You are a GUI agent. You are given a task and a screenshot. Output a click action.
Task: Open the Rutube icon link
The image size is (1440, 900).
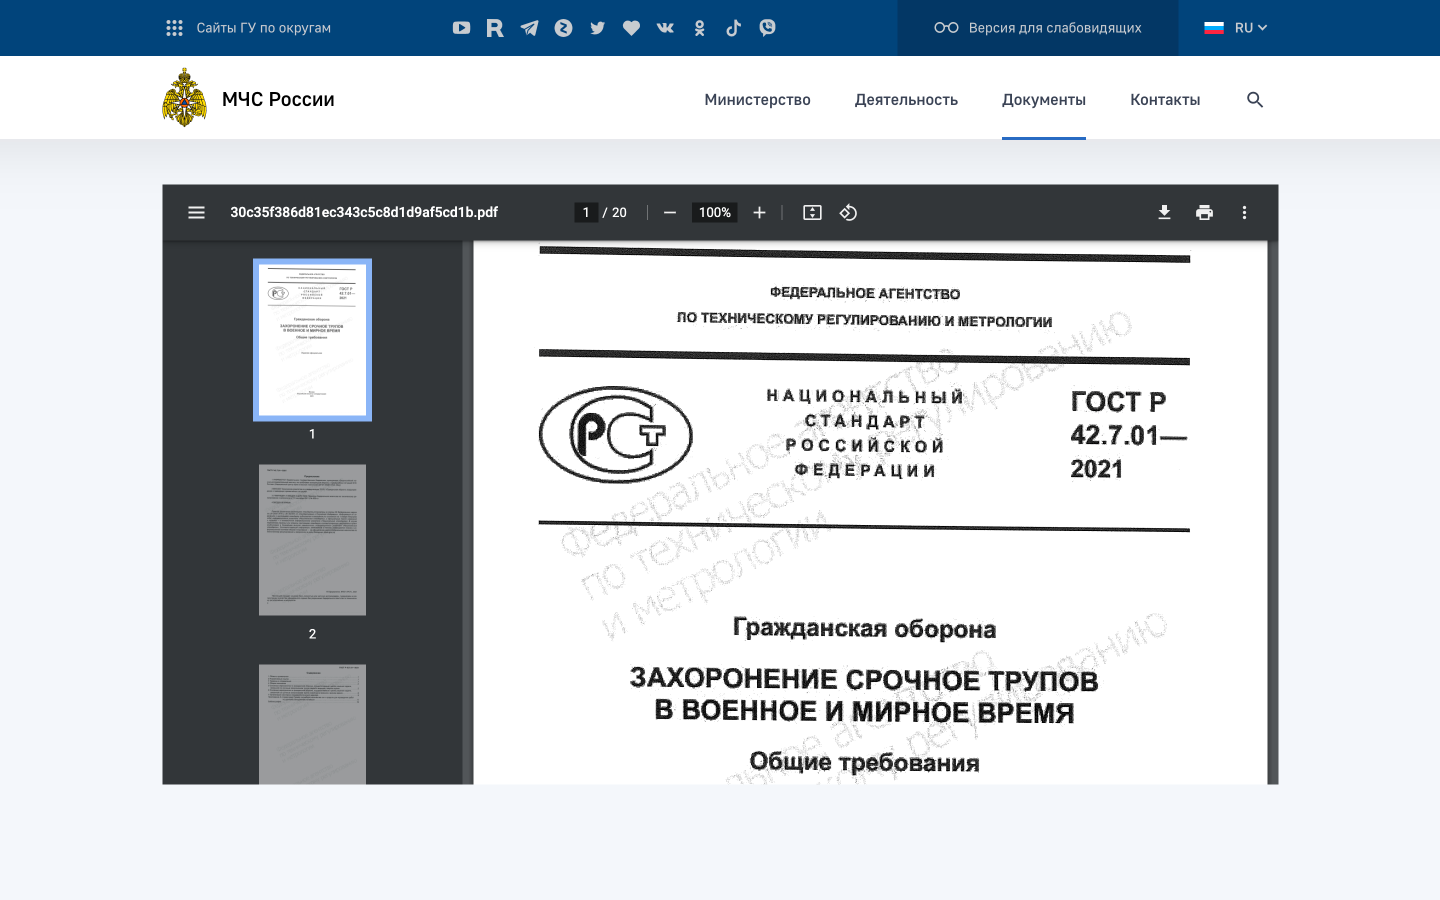pos(495,28)
